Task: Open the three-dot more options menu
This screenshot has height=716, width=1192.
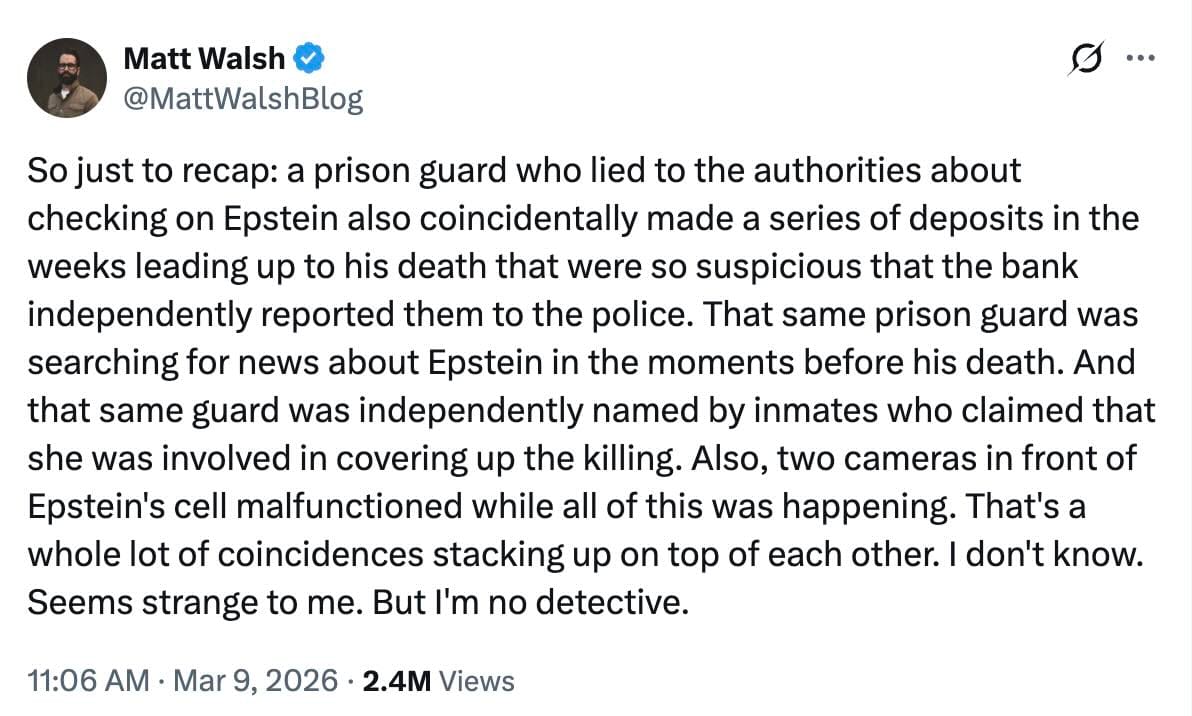Action: tap(1141, 58)
